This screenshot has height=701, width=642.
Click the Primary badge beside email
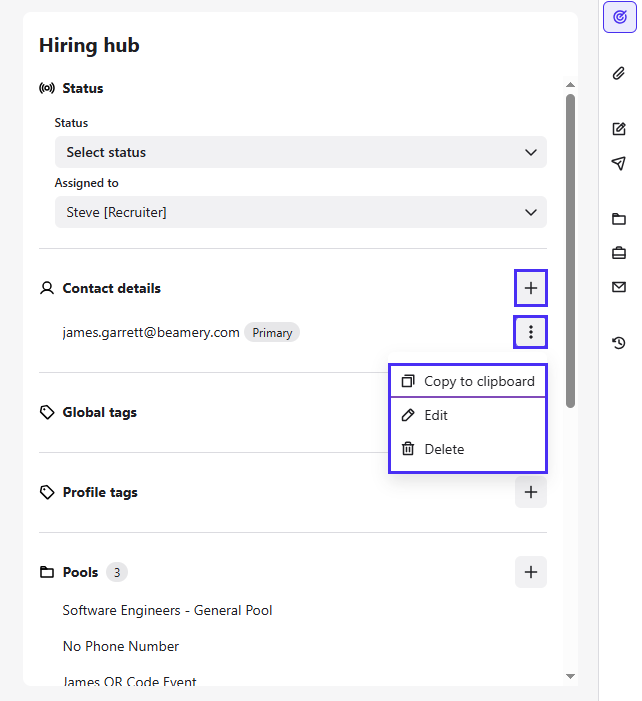(272, 333)
